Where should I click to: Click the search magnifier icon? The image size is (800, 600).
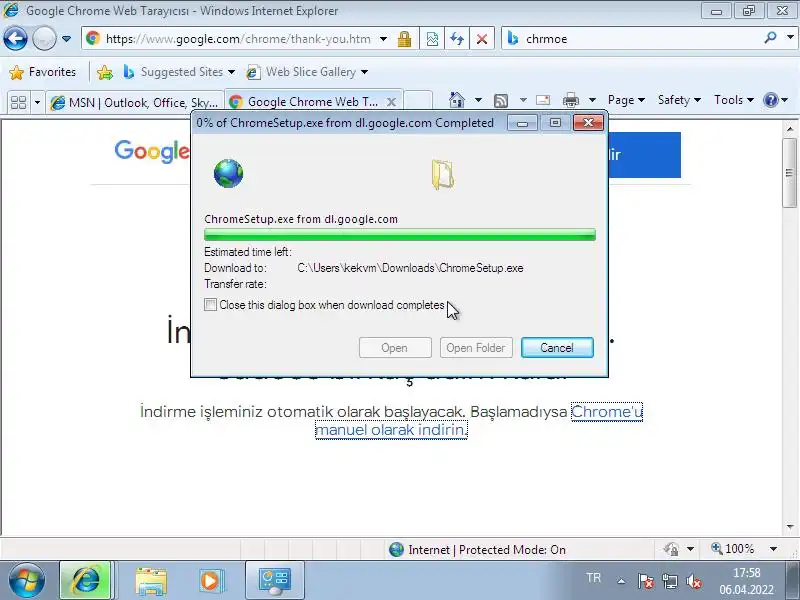[x=770, y=38]
